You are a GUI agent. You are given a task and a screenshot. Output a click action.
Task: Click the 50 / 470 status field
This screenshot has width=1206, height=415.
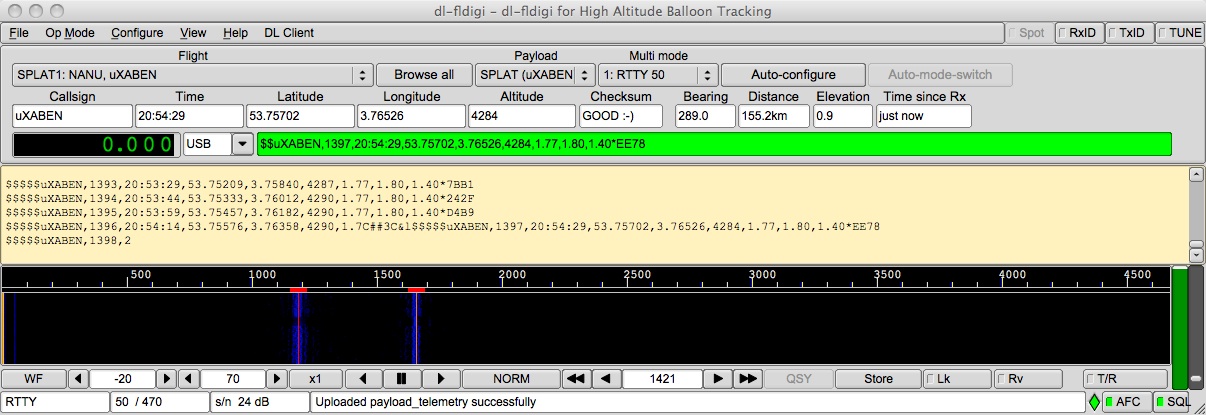point(160,402)
